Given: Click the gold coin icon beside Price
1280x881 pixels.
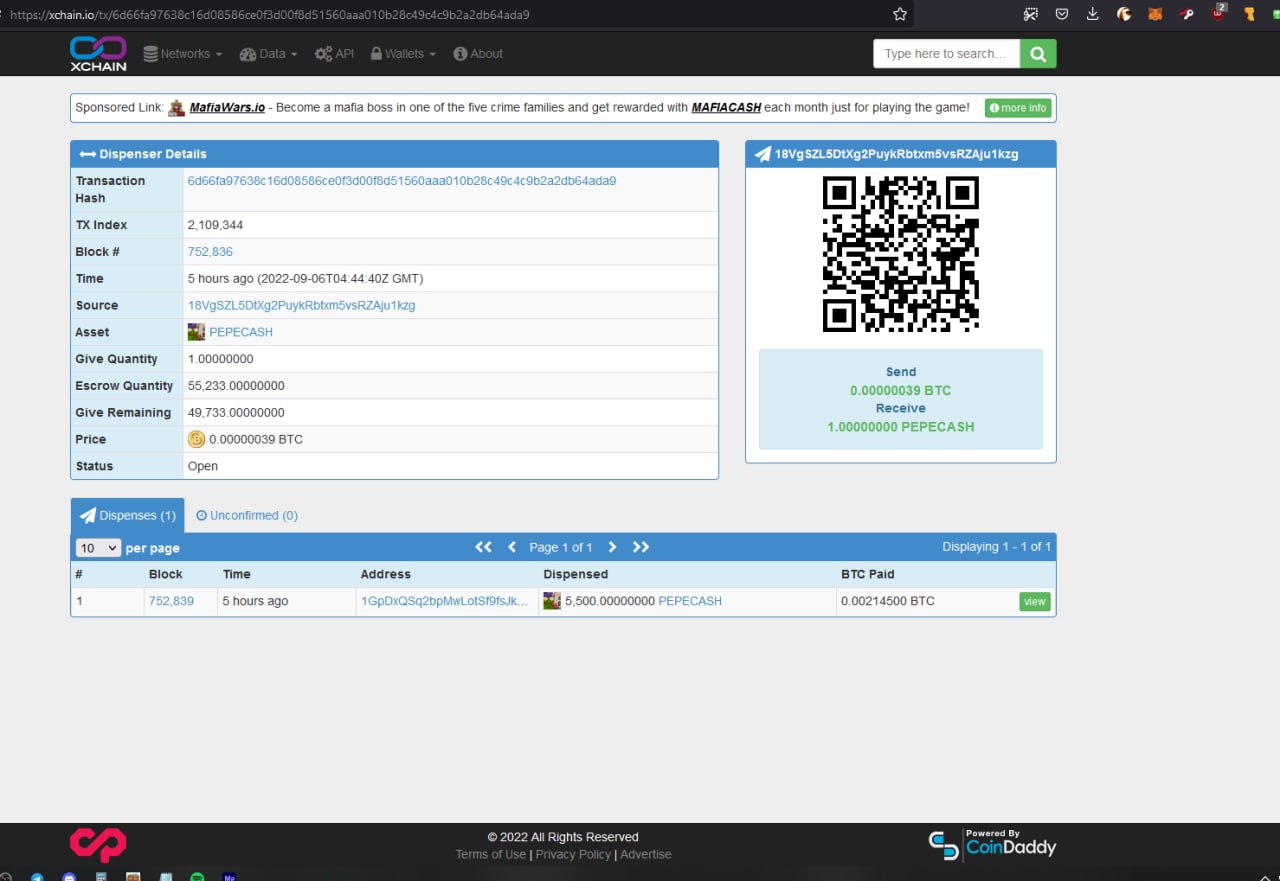Looking at the screenshot, I should coord(196,439).
